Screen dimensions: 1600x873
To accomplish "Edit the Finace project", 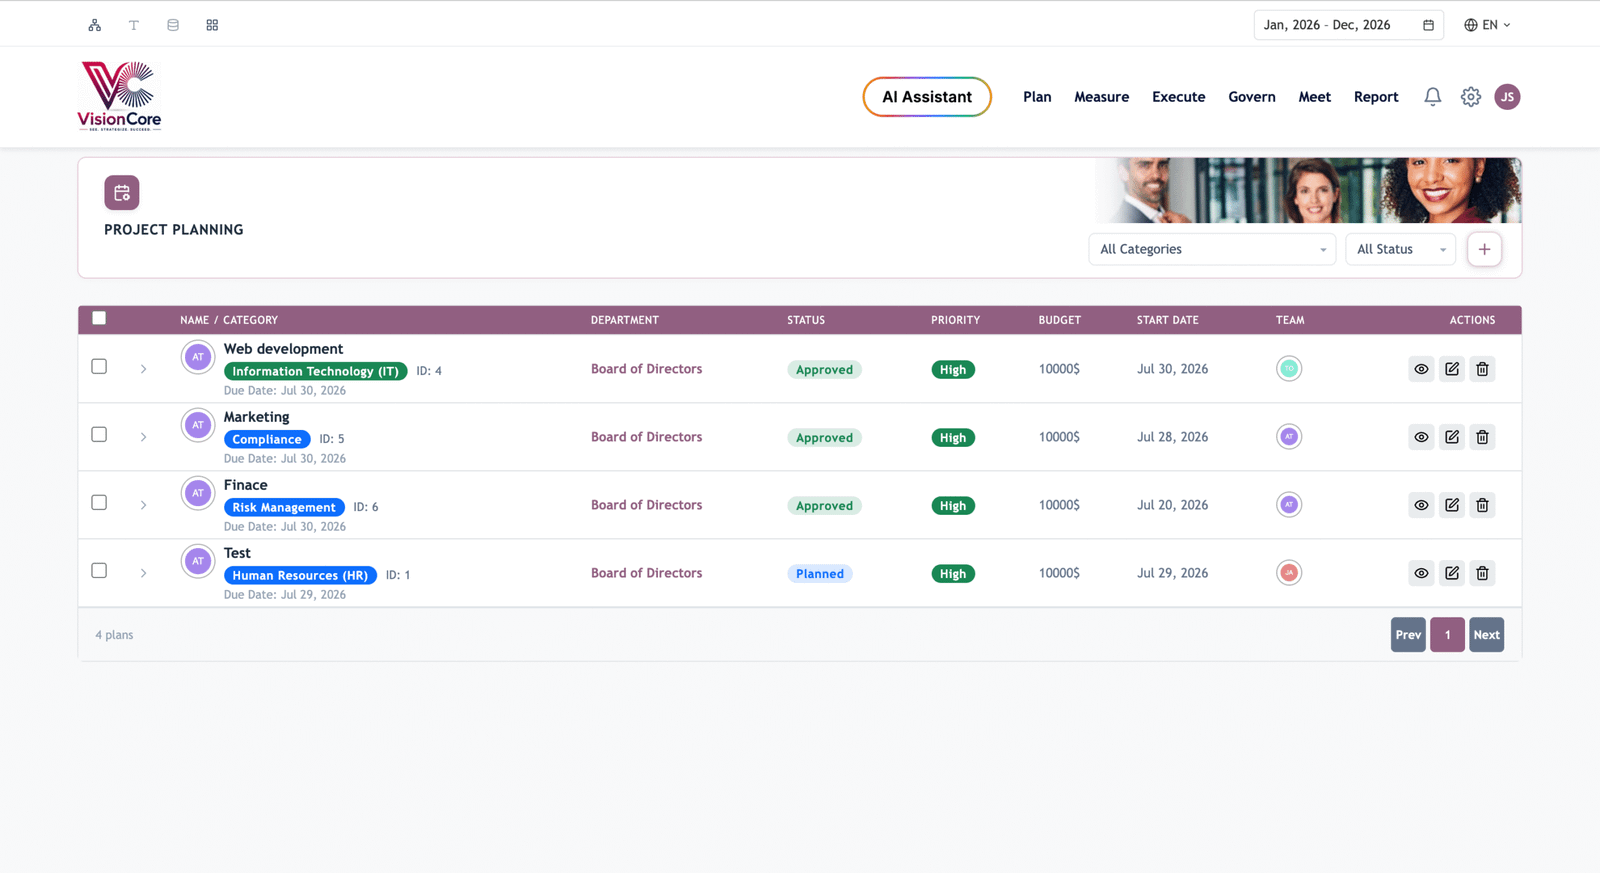I will [1452, 505].
